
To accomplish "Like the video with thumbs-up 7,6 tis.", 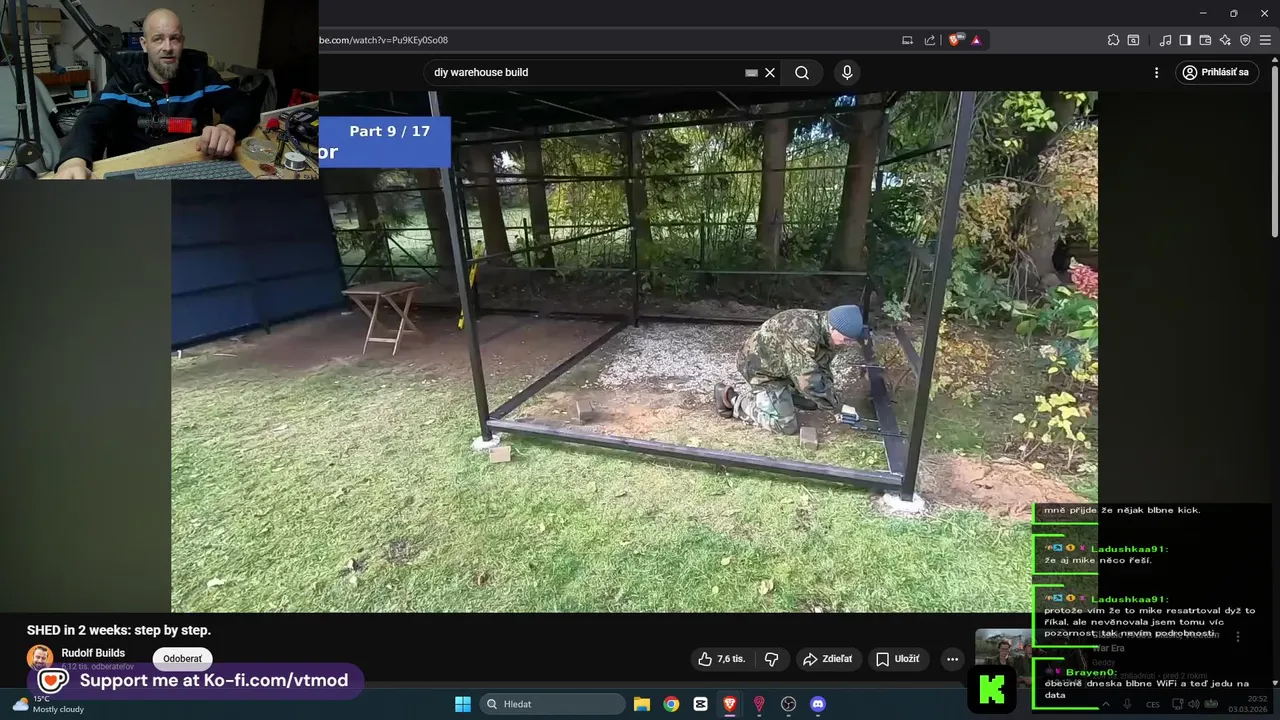I will (721, 659).
